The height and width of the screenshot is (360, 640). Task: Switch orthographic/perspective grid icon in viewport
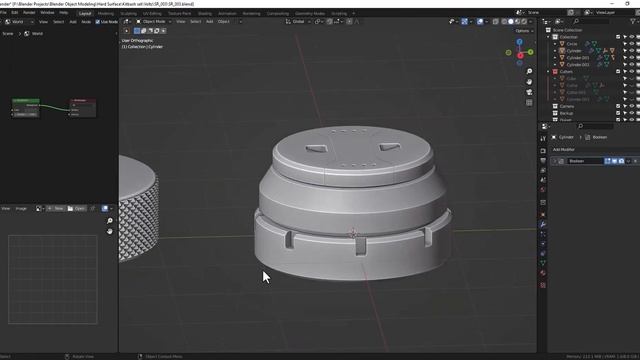(x=529, y=103)
